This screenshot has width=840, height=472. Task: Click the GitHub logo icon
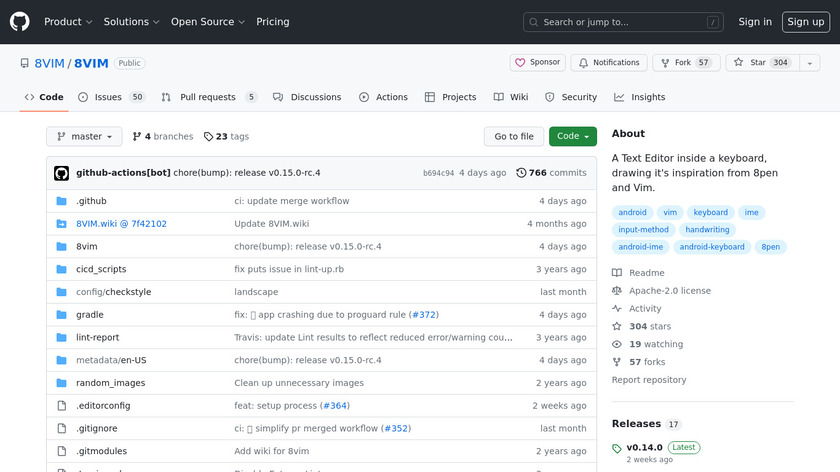(20, 22)
